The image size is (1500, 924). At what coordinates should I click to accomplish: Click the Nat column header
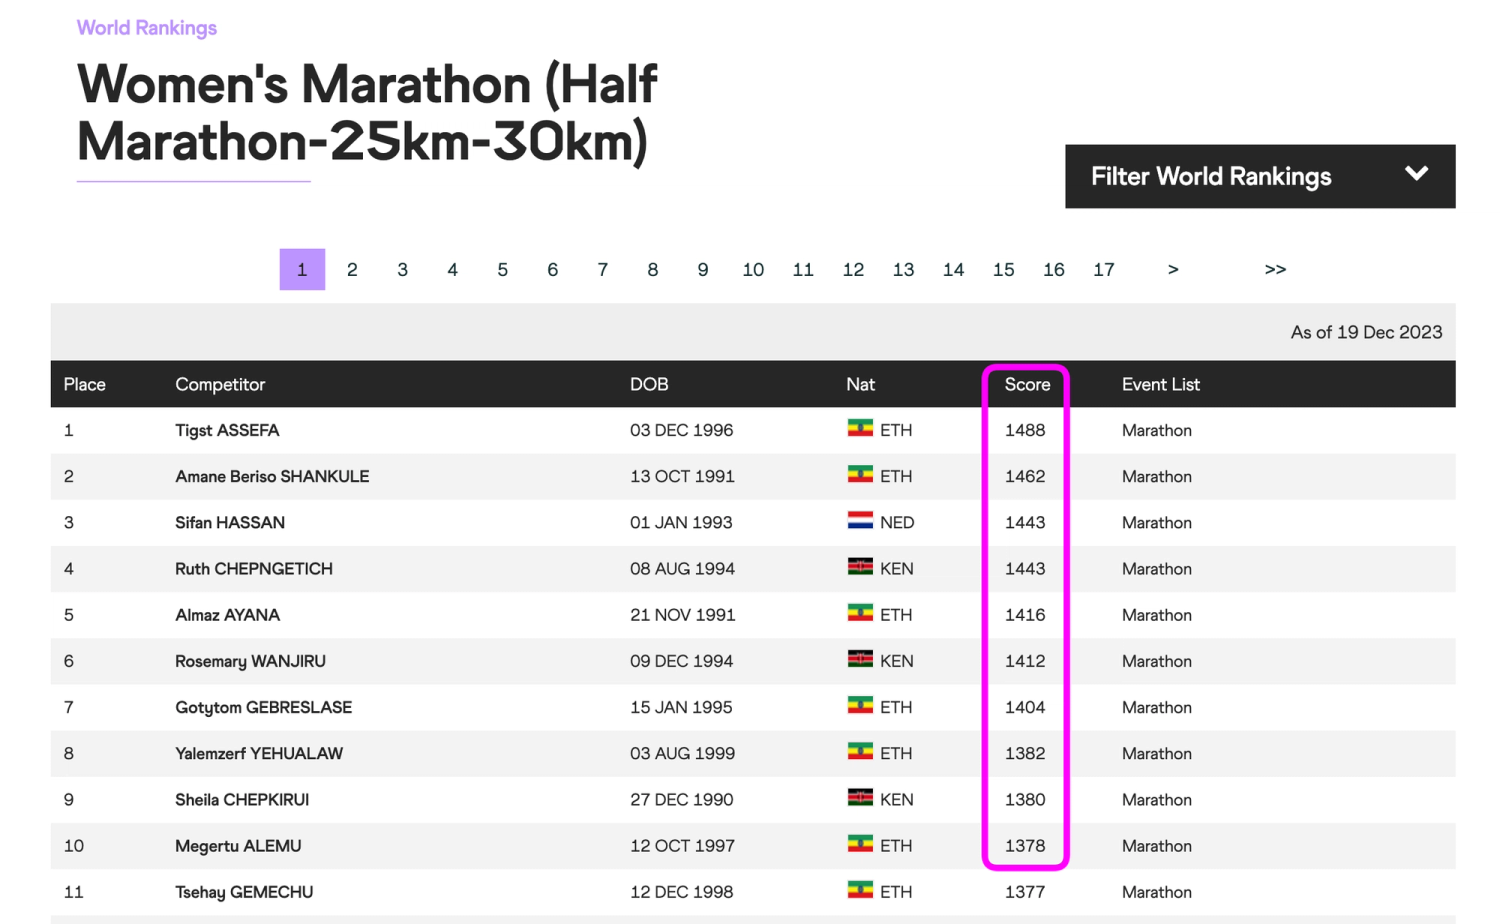coord(860,384)
